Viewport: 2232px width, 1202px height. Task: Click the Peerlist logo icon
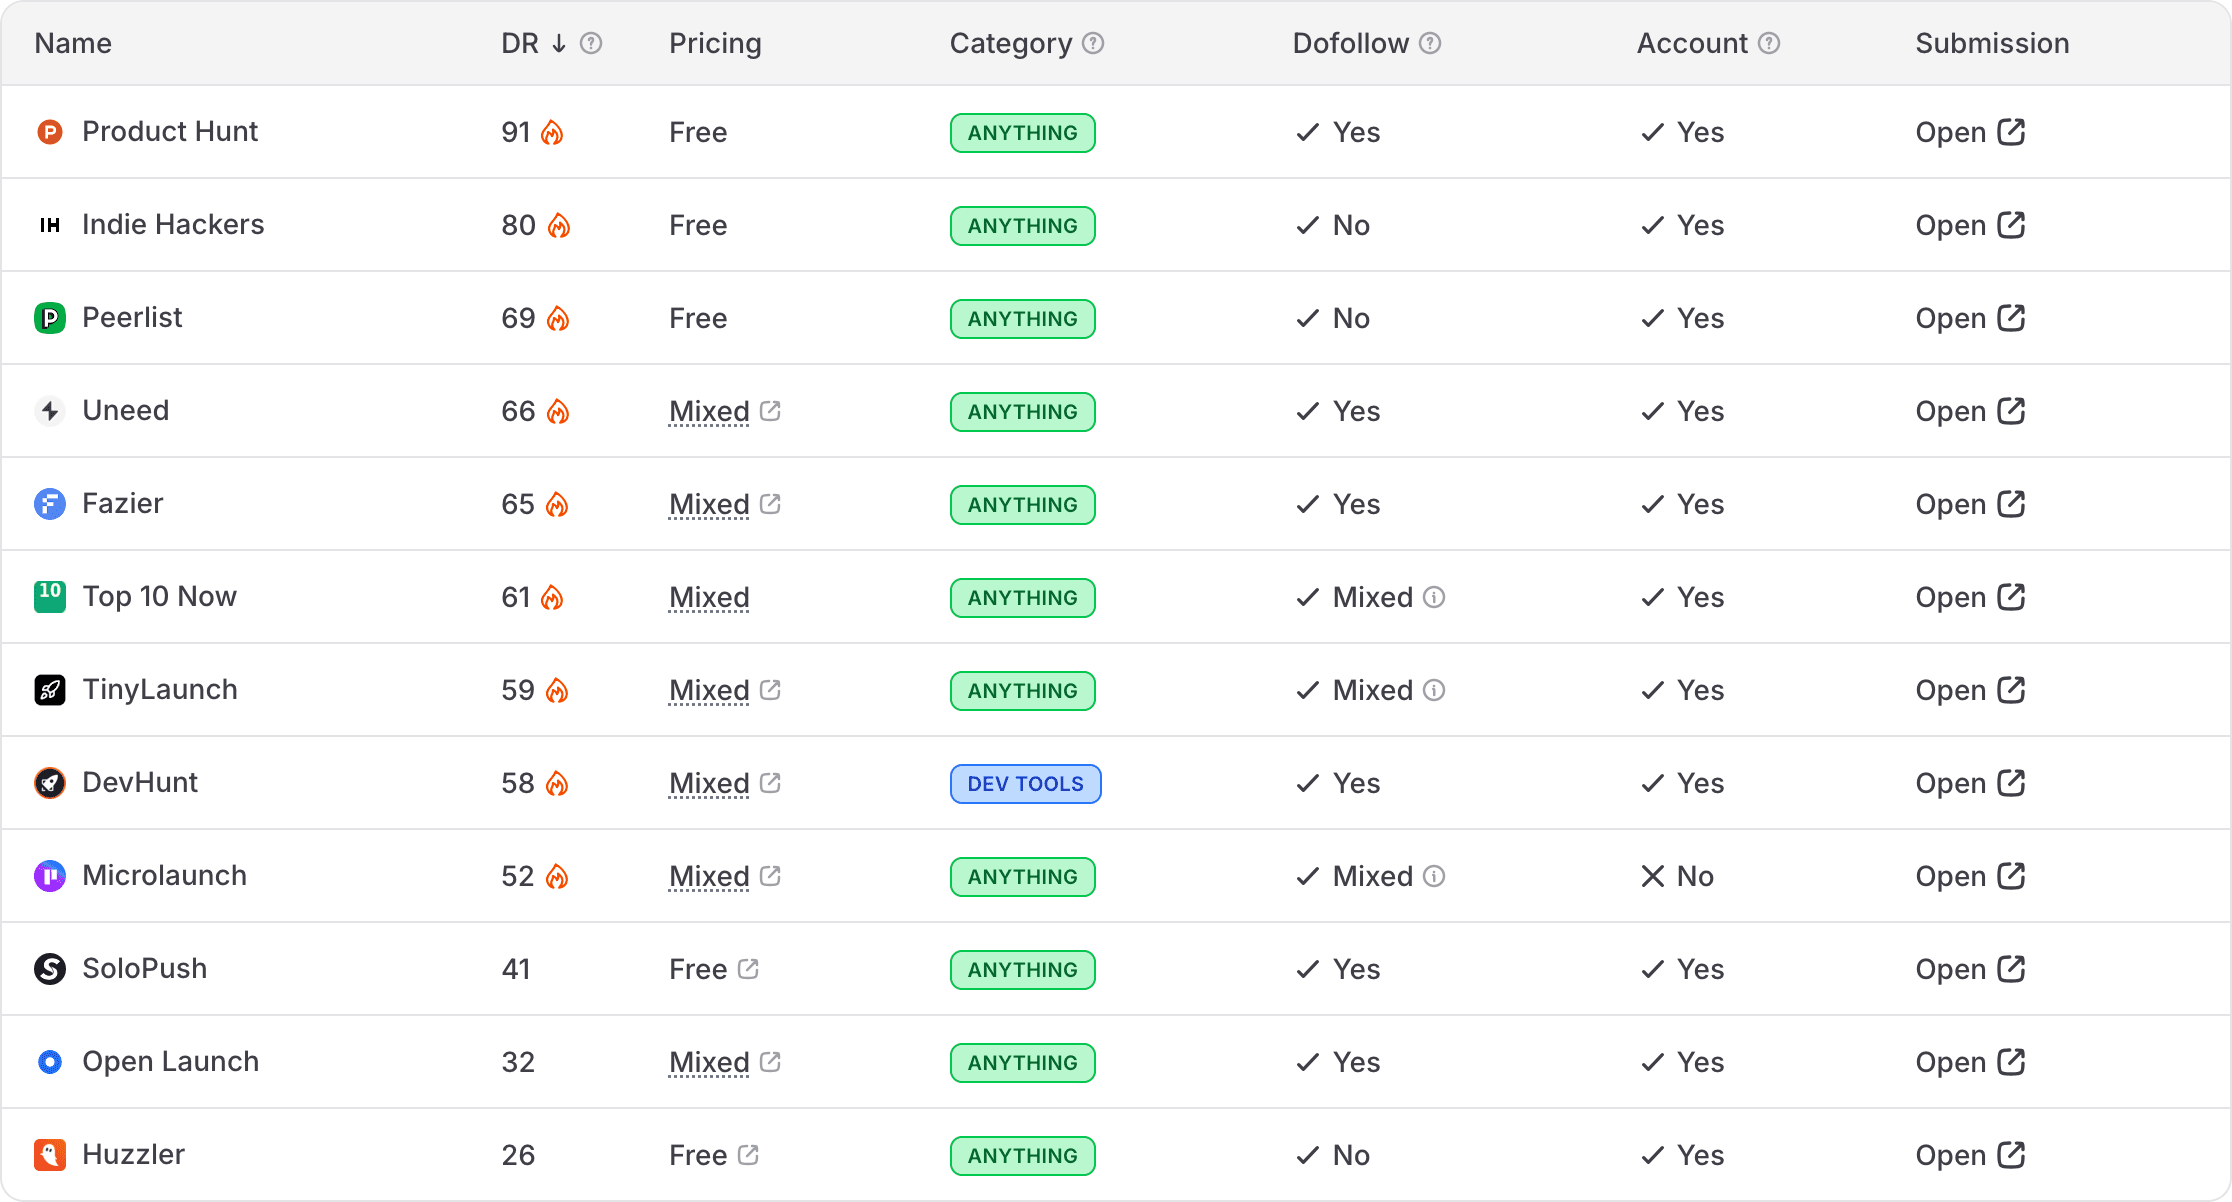[50, 318]
